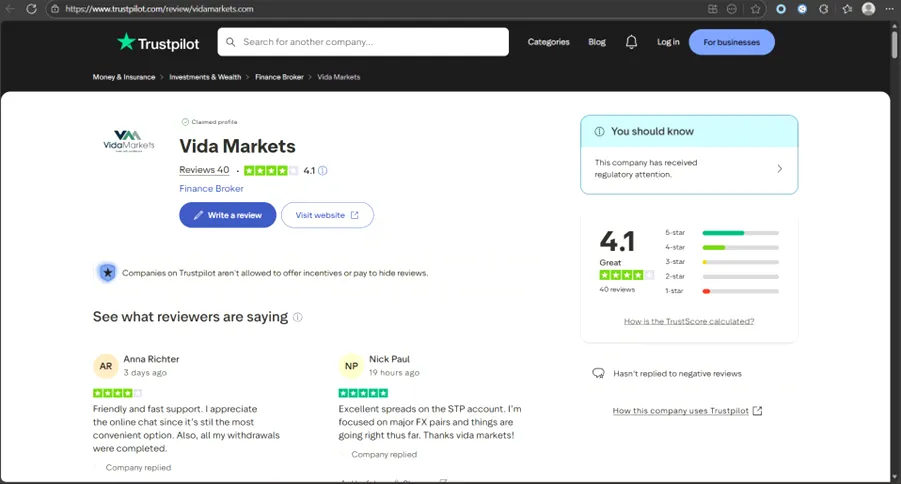The height and width of the screenshot is (484, 901).
Task: Click the site info lock icon in address bar
Action: (55, 9)
